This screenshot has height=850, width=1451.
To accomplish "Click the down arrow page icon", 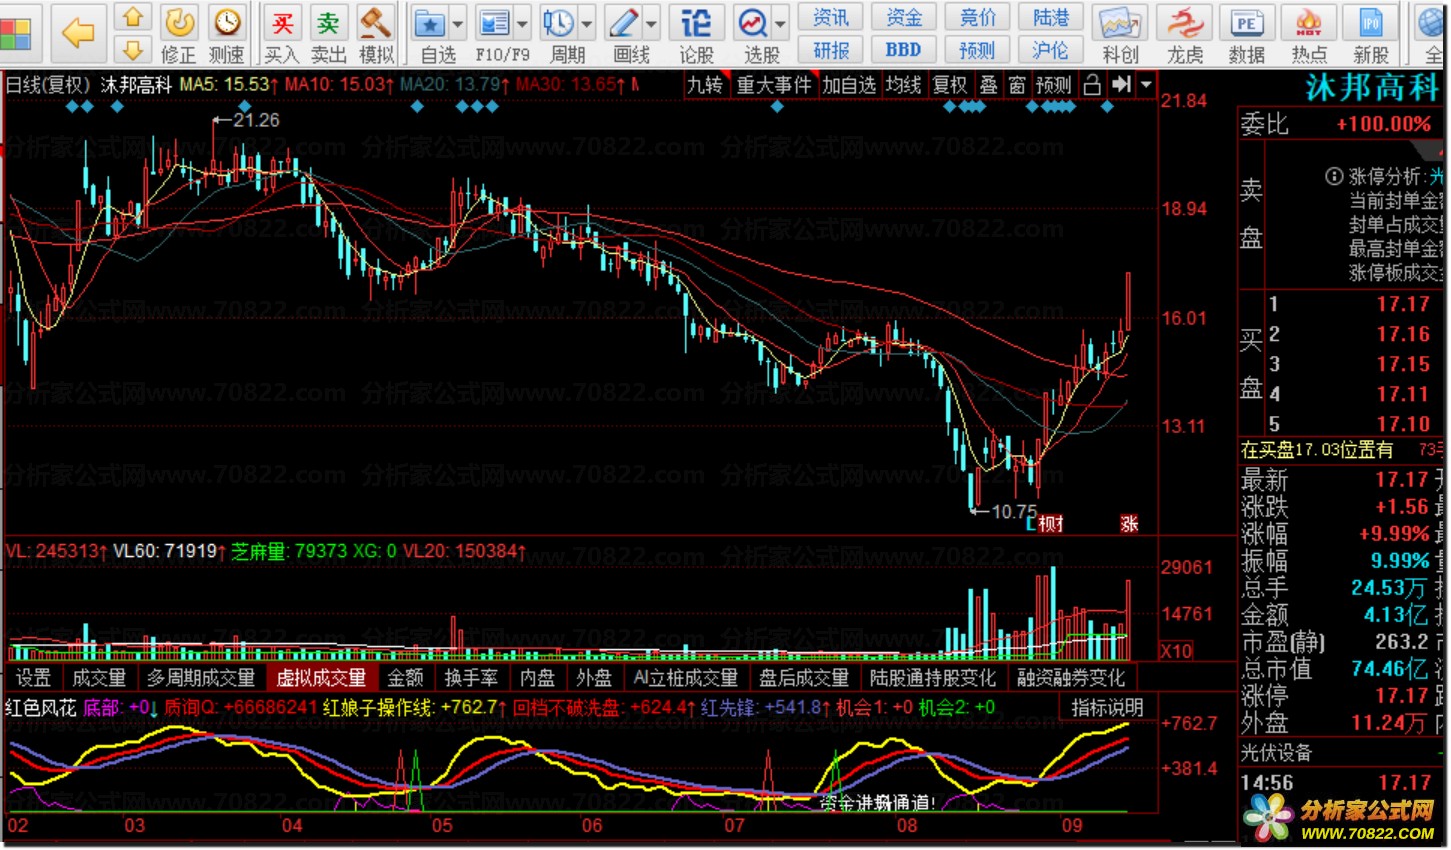I will pyautogui.click(x=133, y=49).
